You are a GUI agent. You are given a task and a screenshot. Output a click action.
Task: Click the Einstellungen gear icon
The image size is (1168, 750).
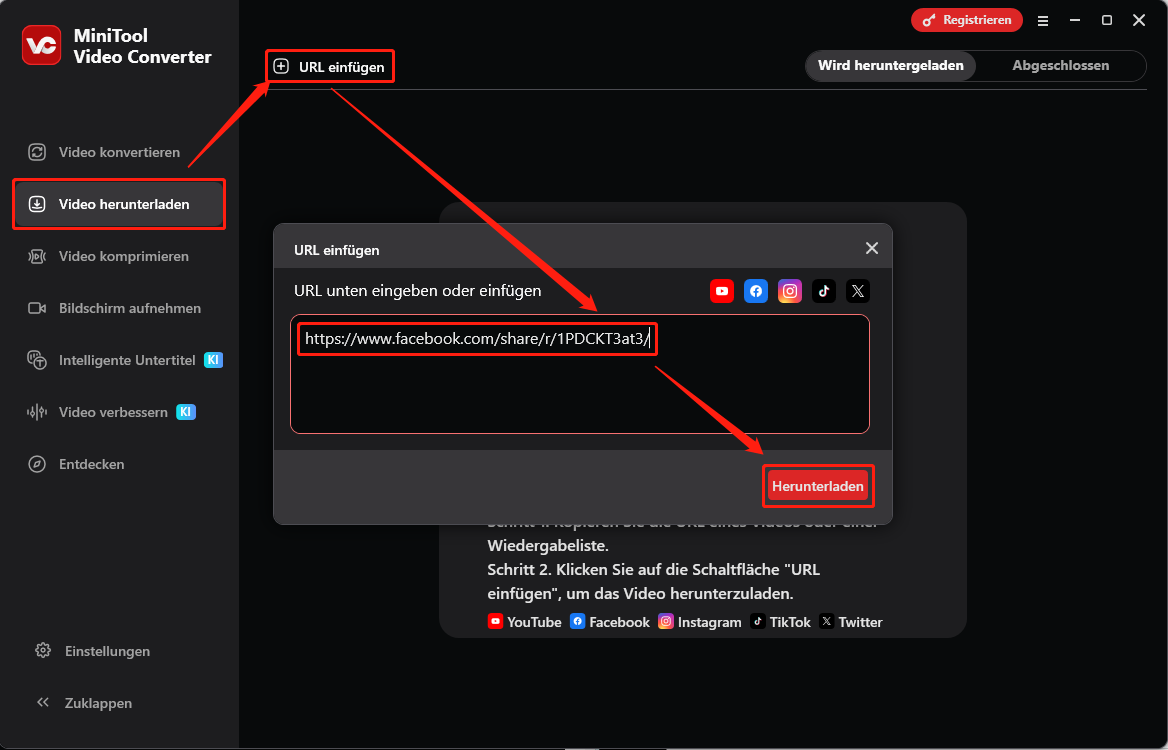pos(42,650)
